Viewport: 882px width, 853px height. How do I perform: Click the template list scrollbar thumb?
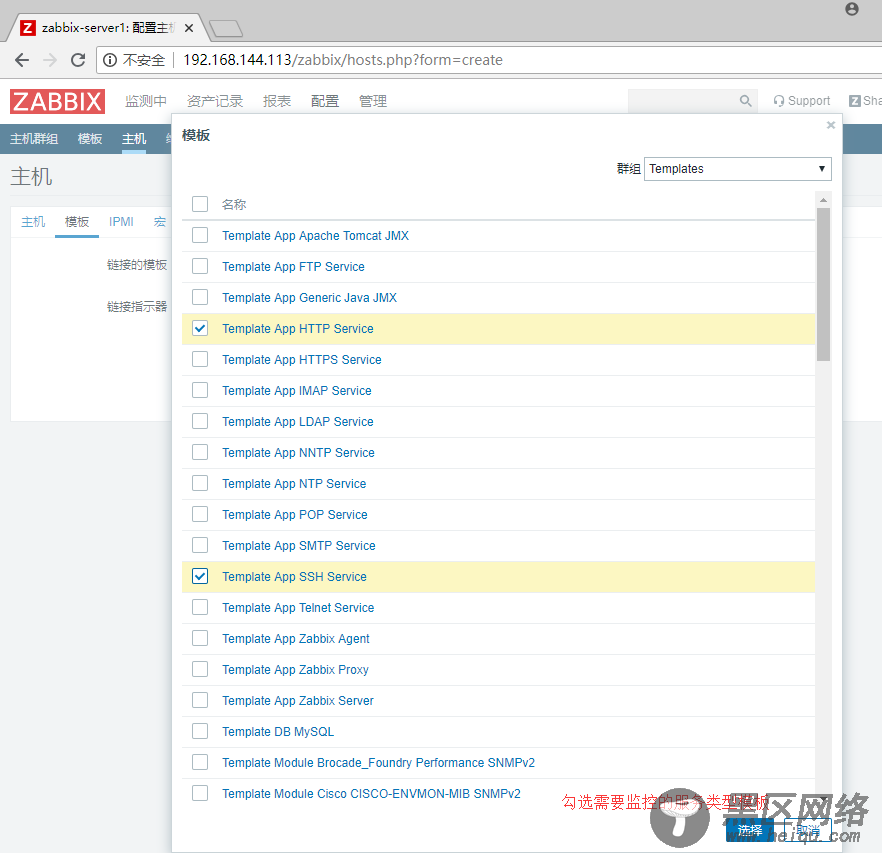pyautogui.click(x=823, y=284)
